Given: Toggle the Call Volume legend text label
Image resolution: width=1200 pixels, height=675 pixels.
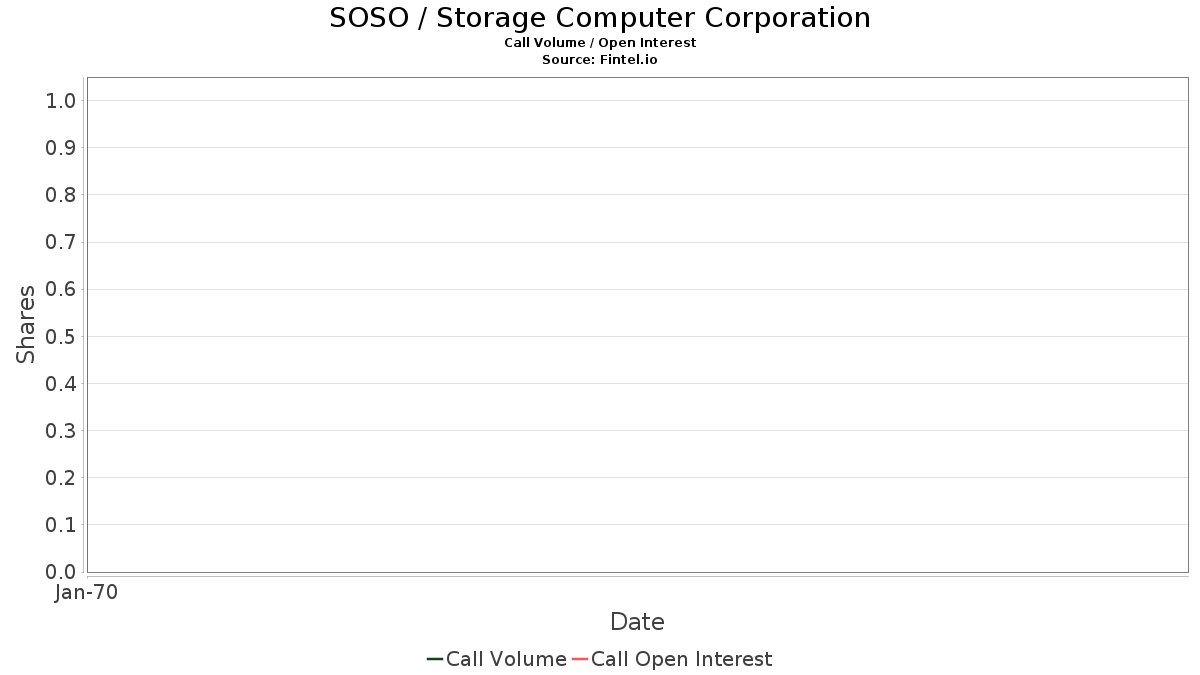Looking at the screenshot, I should click(506, 659).
